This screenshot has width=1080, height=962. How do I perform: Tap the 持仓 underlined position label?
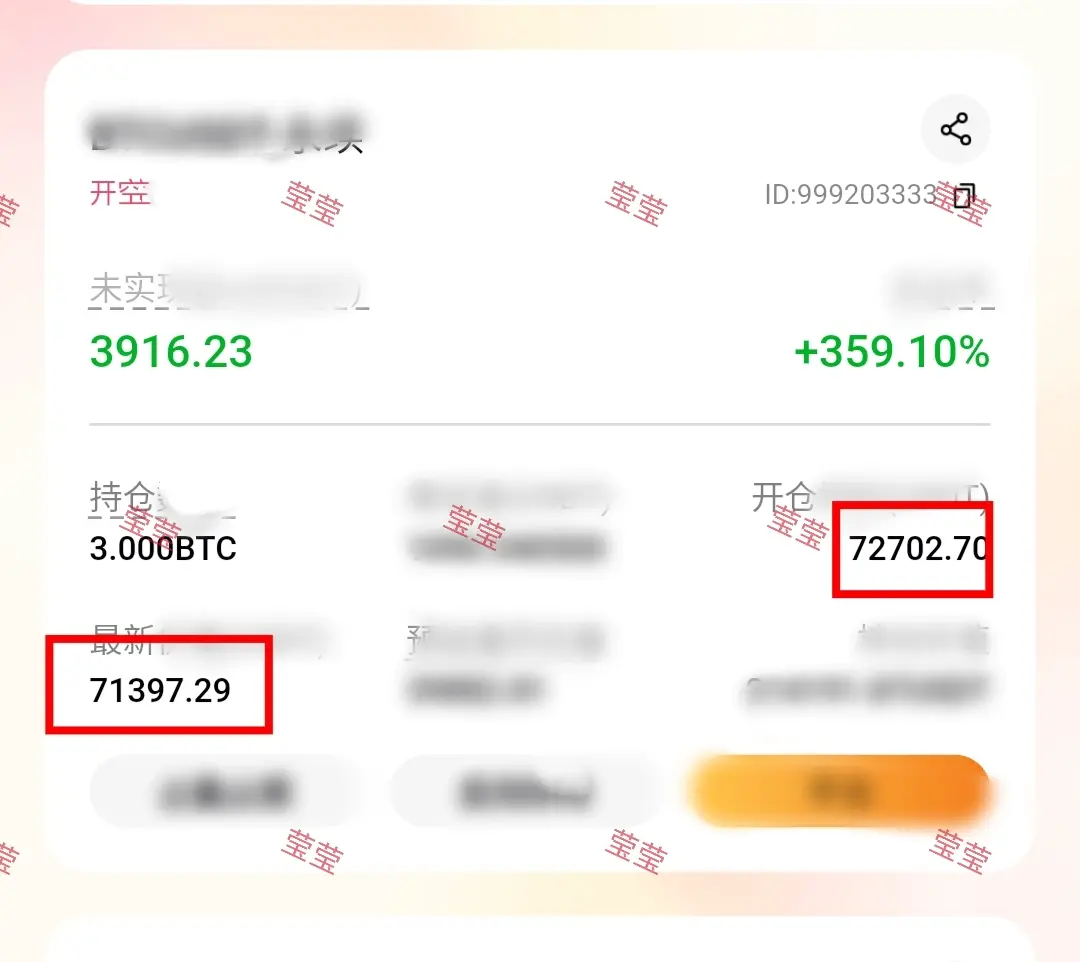[x=162, y=497]
